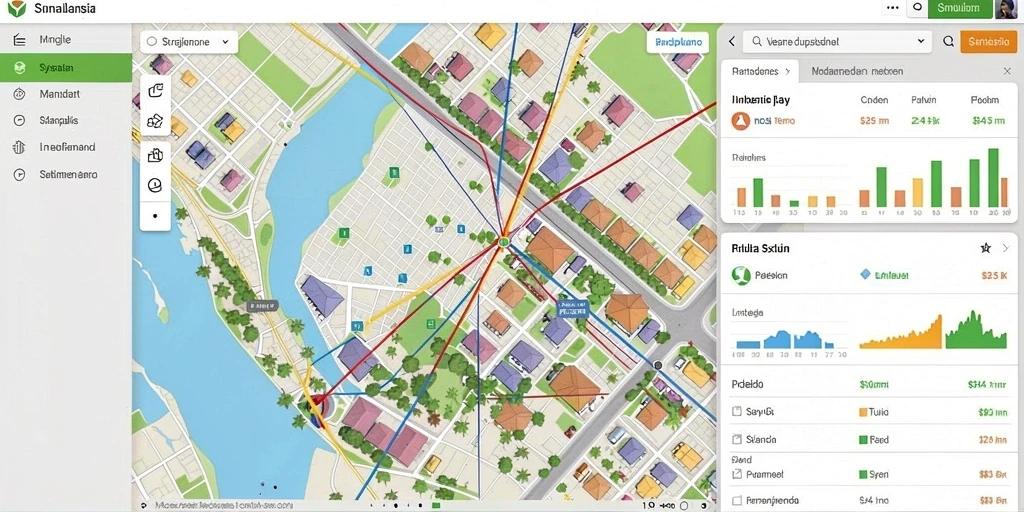
Task: Click the top map toolbar layers icon
Action: click(155, 91)
